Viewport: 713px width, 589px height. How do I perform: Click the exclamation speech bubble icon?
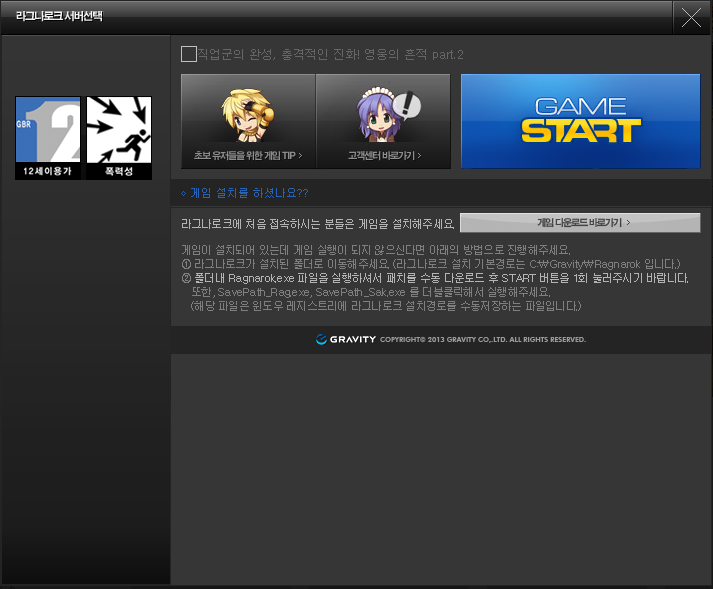tap(408, 104)
